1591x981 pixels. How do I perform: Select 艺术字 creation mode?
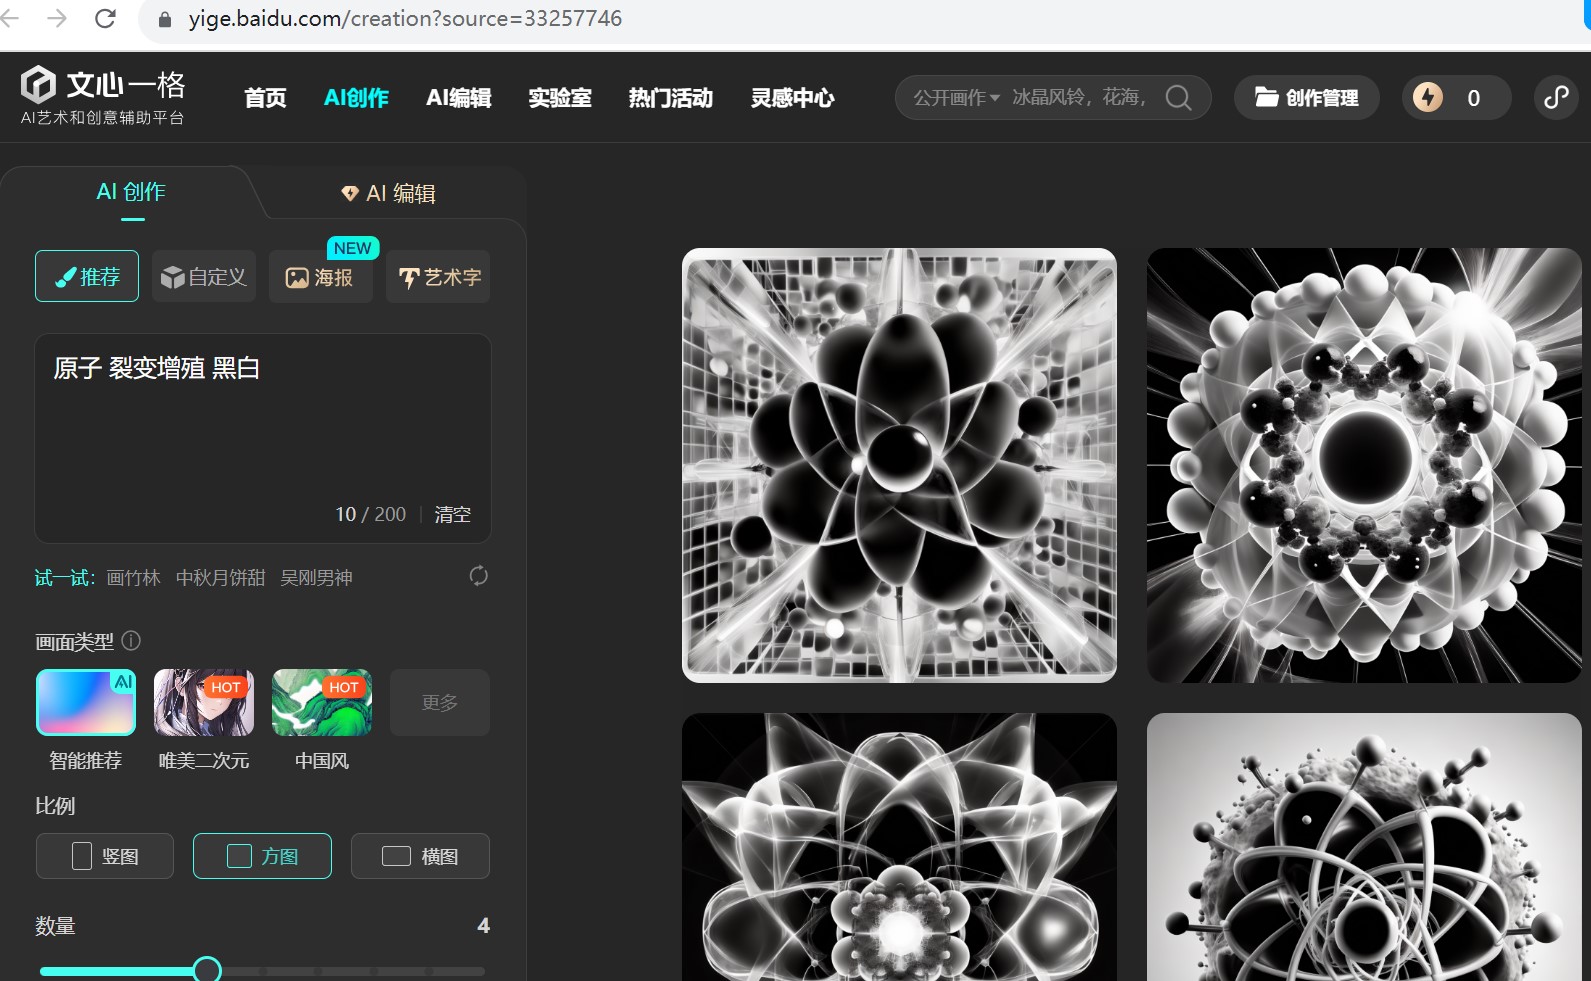(x=438, y=276)
